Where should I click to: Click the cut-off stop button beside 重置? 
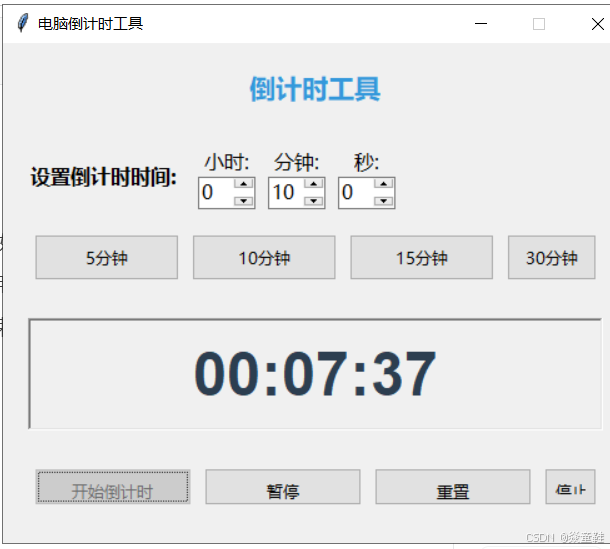(x=570, y=487)
